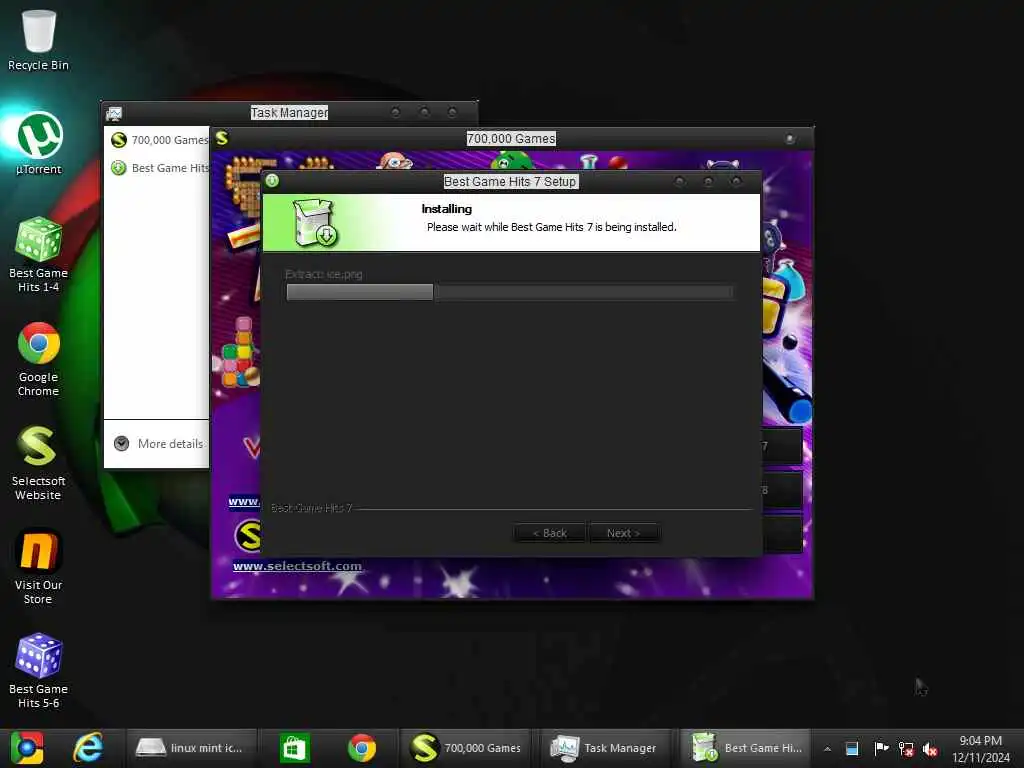Open the Recycle Bin desktop icon
This screenshot has height=768, width=1024.
point(38,40)
